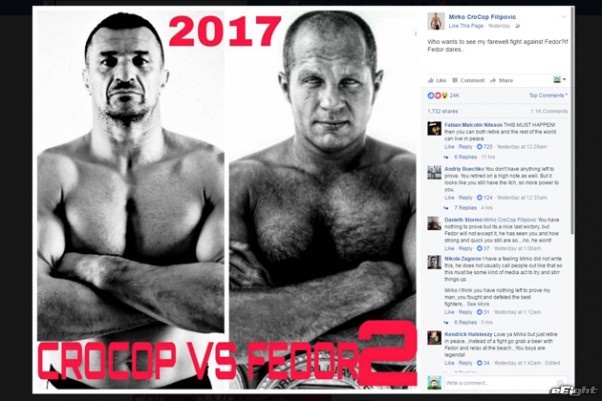The height and width of the screenshot is (401, 602).
Task: Click the public globe privacy icon
Action: (518, 26)
